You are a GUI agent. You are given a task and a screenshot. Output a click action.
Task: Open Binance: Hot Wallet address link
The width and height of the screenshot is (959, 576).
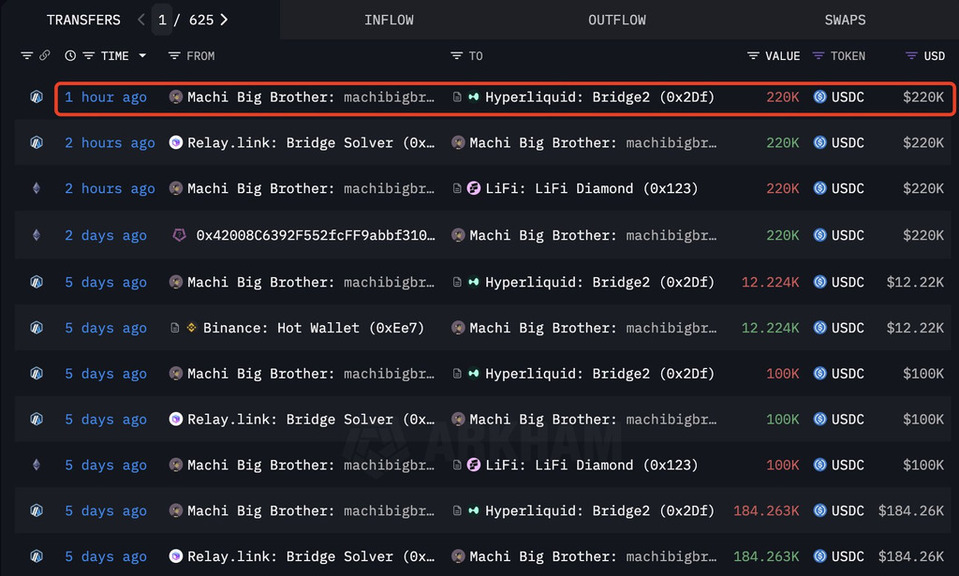coord(280,327)
